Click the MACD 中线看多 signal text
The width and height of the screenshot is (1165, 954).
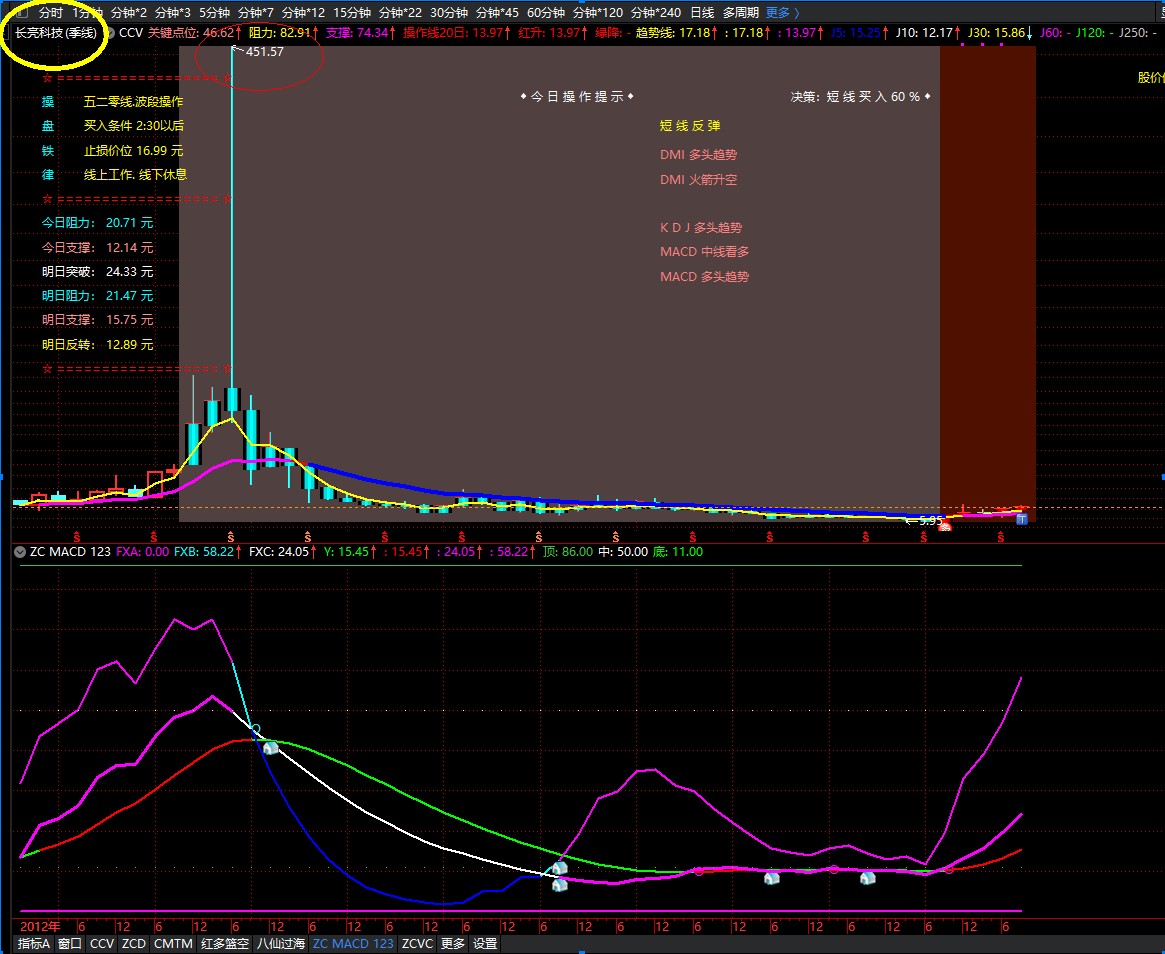[704, 252]
